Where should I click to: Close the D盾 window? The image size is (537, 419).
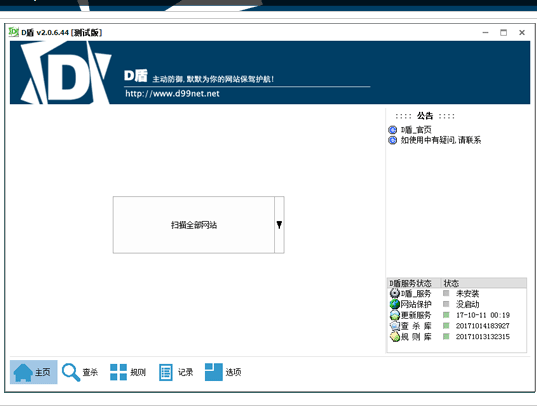click(x=522, y=33)
